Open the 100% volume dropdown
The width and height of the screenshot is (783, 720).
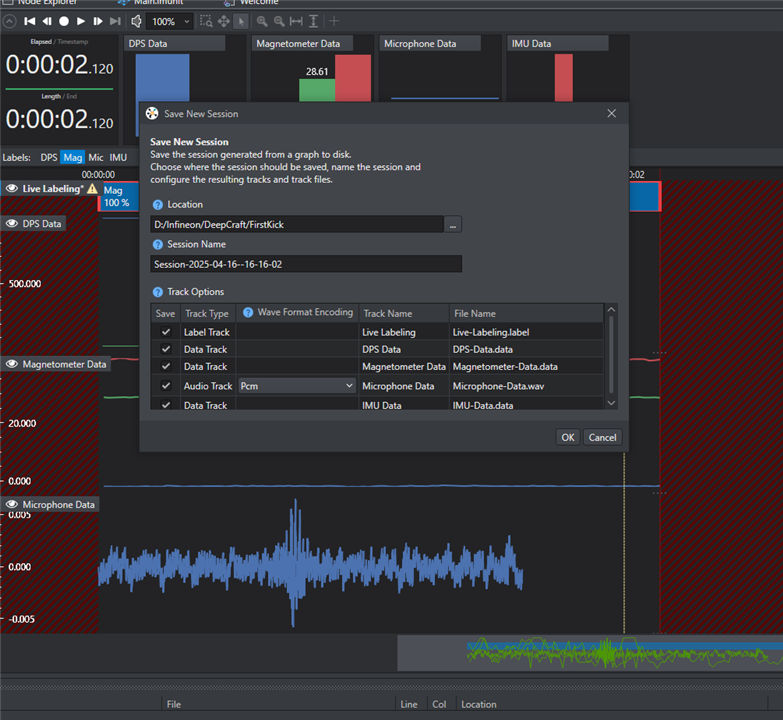pyautogui.click(x=170, y=21)
